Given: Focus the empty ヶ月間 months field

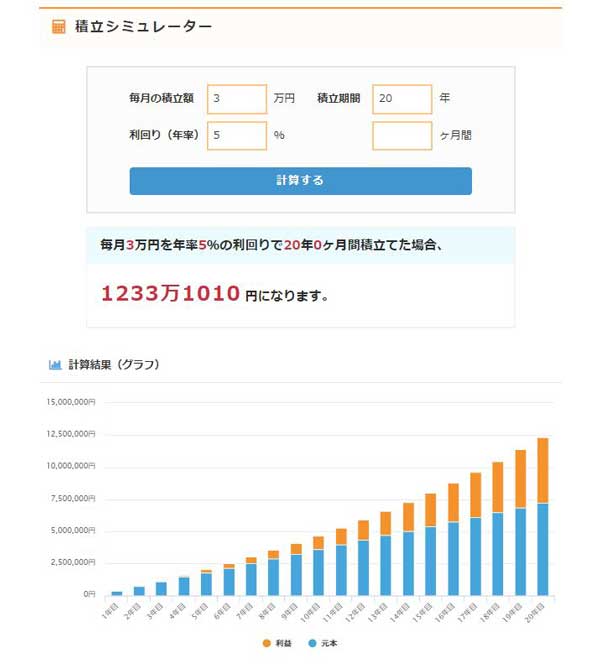Looking at the screenshot, I should 401,135.
